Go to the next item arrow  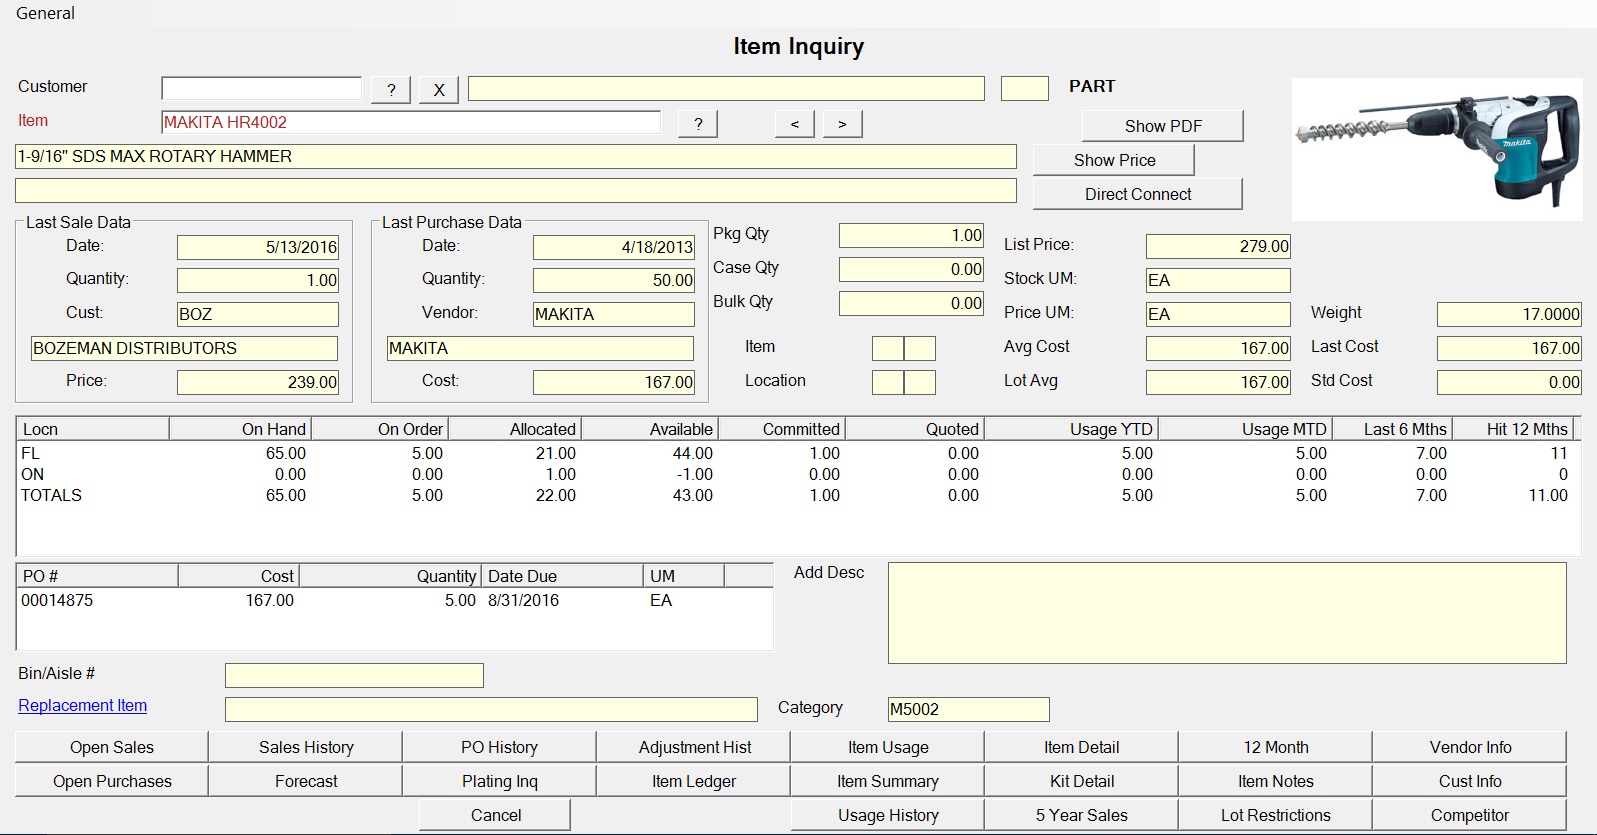(x=842, y=123)
